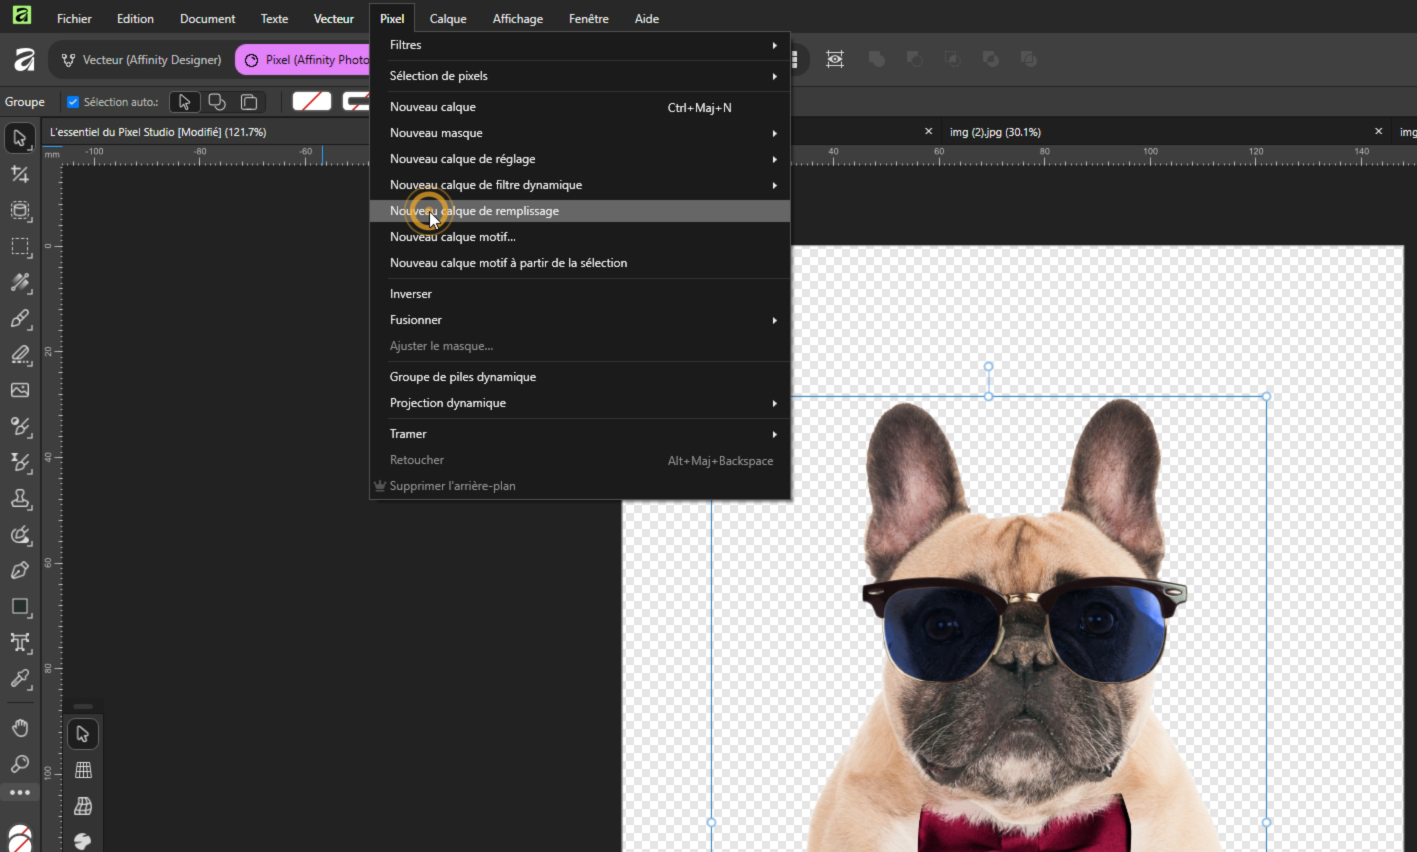Click the Artistic Text tool
The width and height of the screenshot is (1417, 852).
(20, 642)
